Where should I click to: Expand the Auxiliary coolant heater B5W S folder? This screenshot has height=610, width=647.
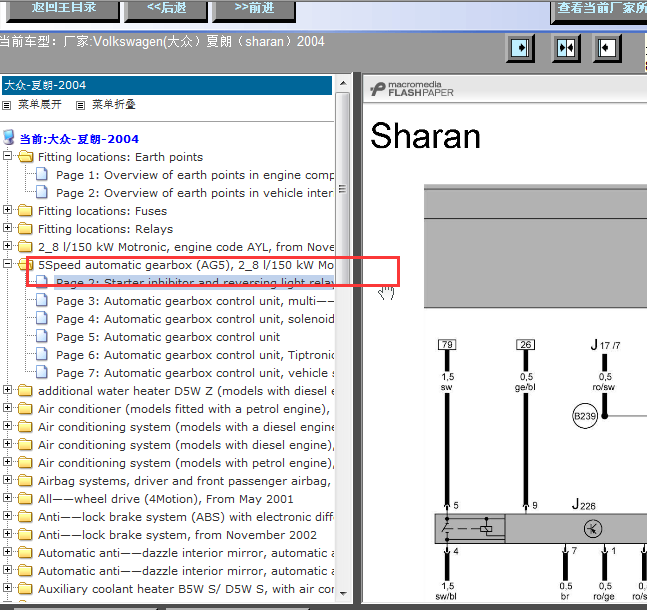(x=7, y=588)
